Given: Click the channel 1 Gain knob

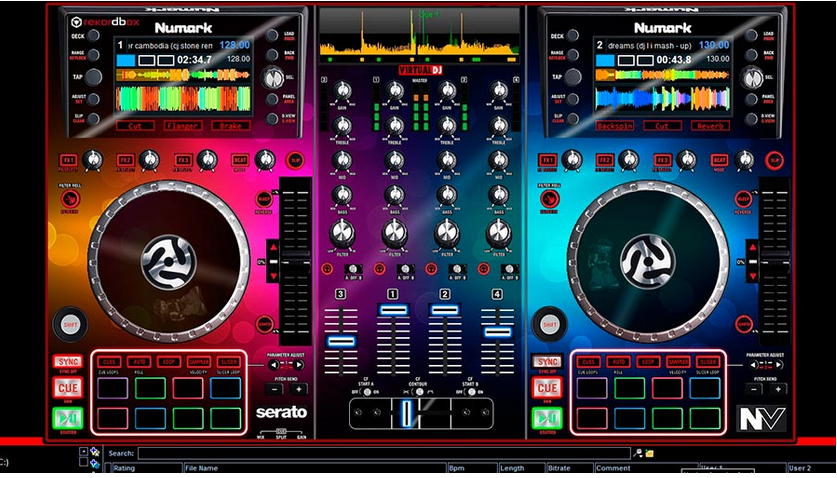Looking at the screenshot, I should coord(394,91).
